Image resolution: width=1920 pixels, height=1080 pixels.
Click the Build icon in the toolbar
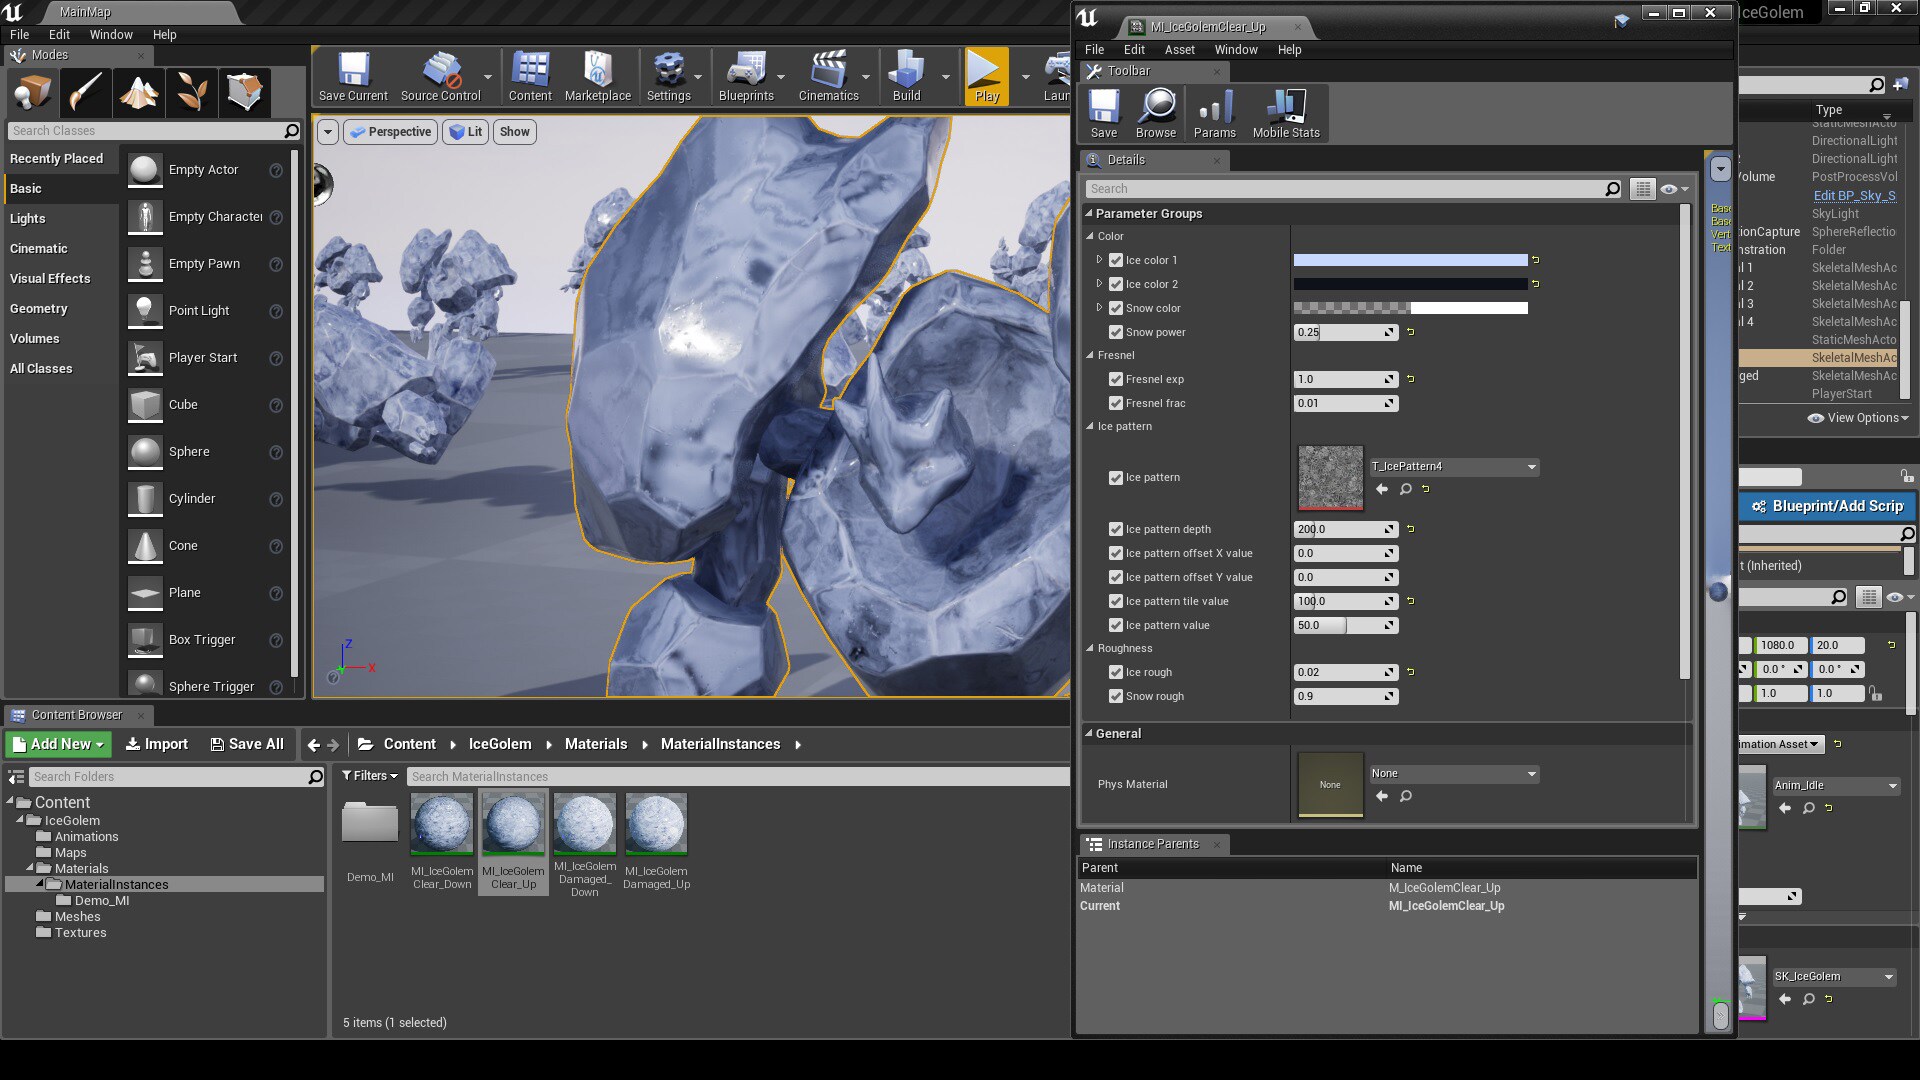tap(905, 75)
